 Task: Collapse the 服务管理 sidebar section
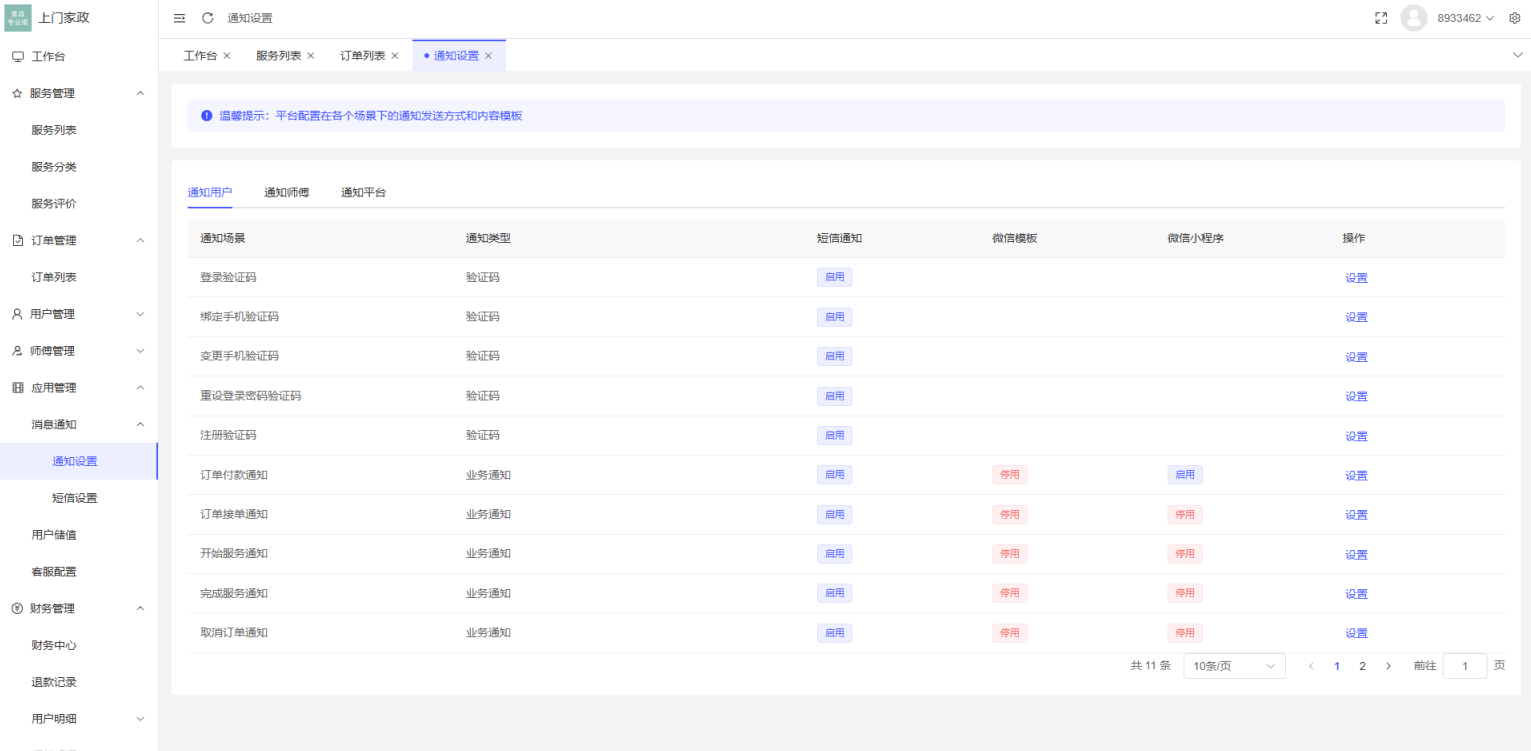pos(140,92)
